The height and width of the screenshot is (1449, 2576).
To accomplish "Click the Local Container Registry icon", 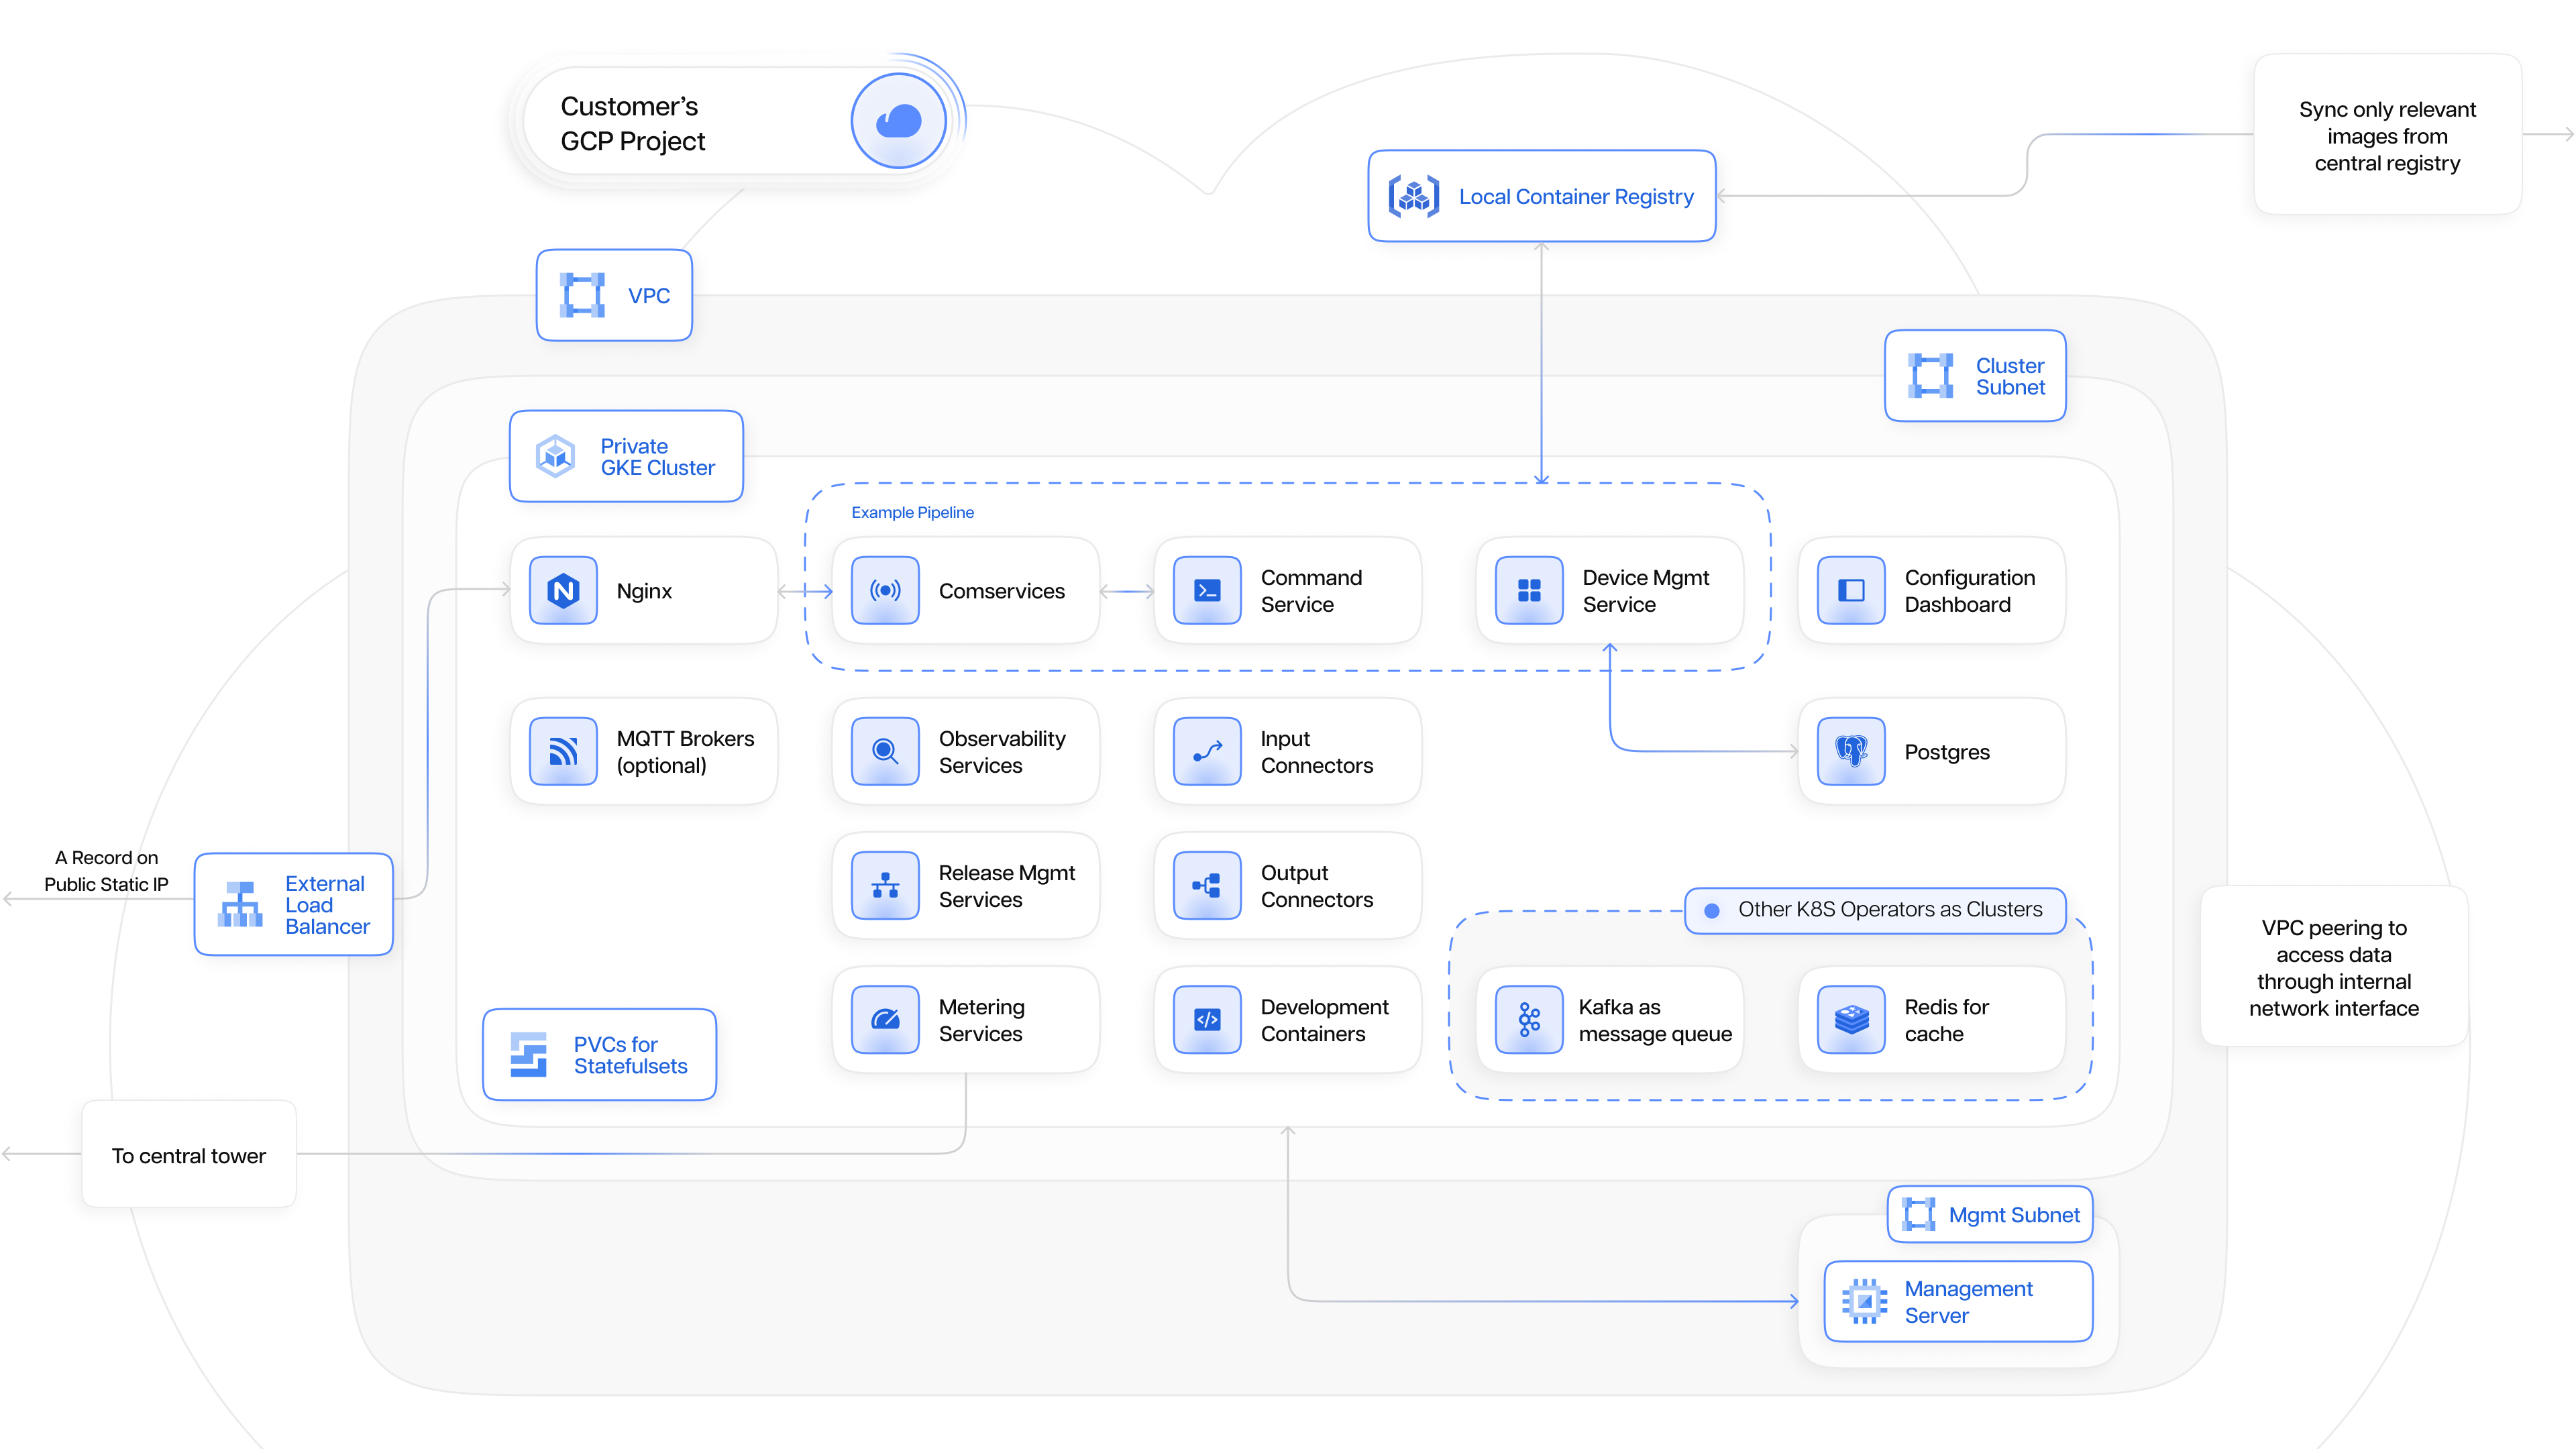I will [x=1413, y=196].
